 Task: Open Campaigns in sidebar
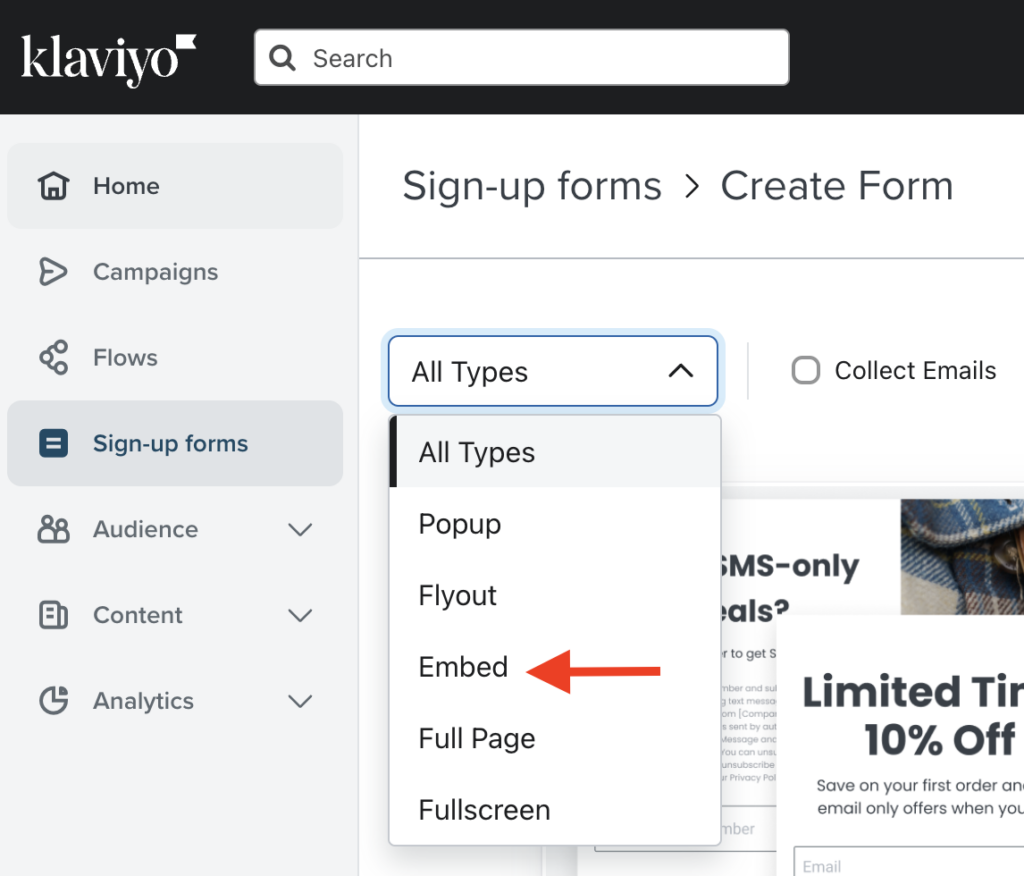point(175,272)
